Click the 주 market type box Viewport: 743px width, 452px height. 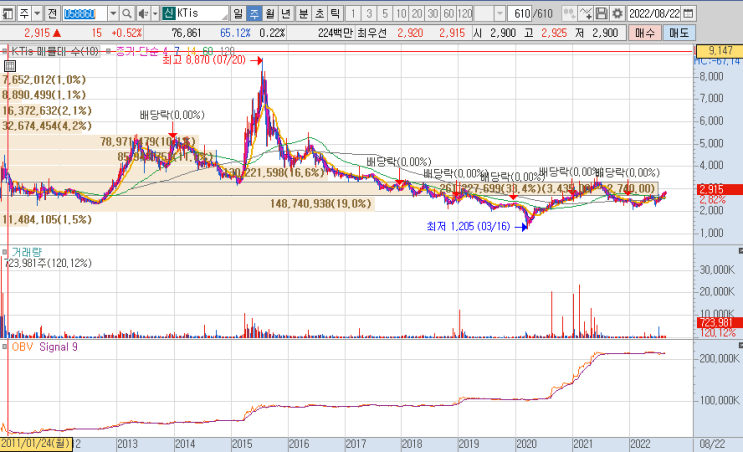[x=24, y=13]
